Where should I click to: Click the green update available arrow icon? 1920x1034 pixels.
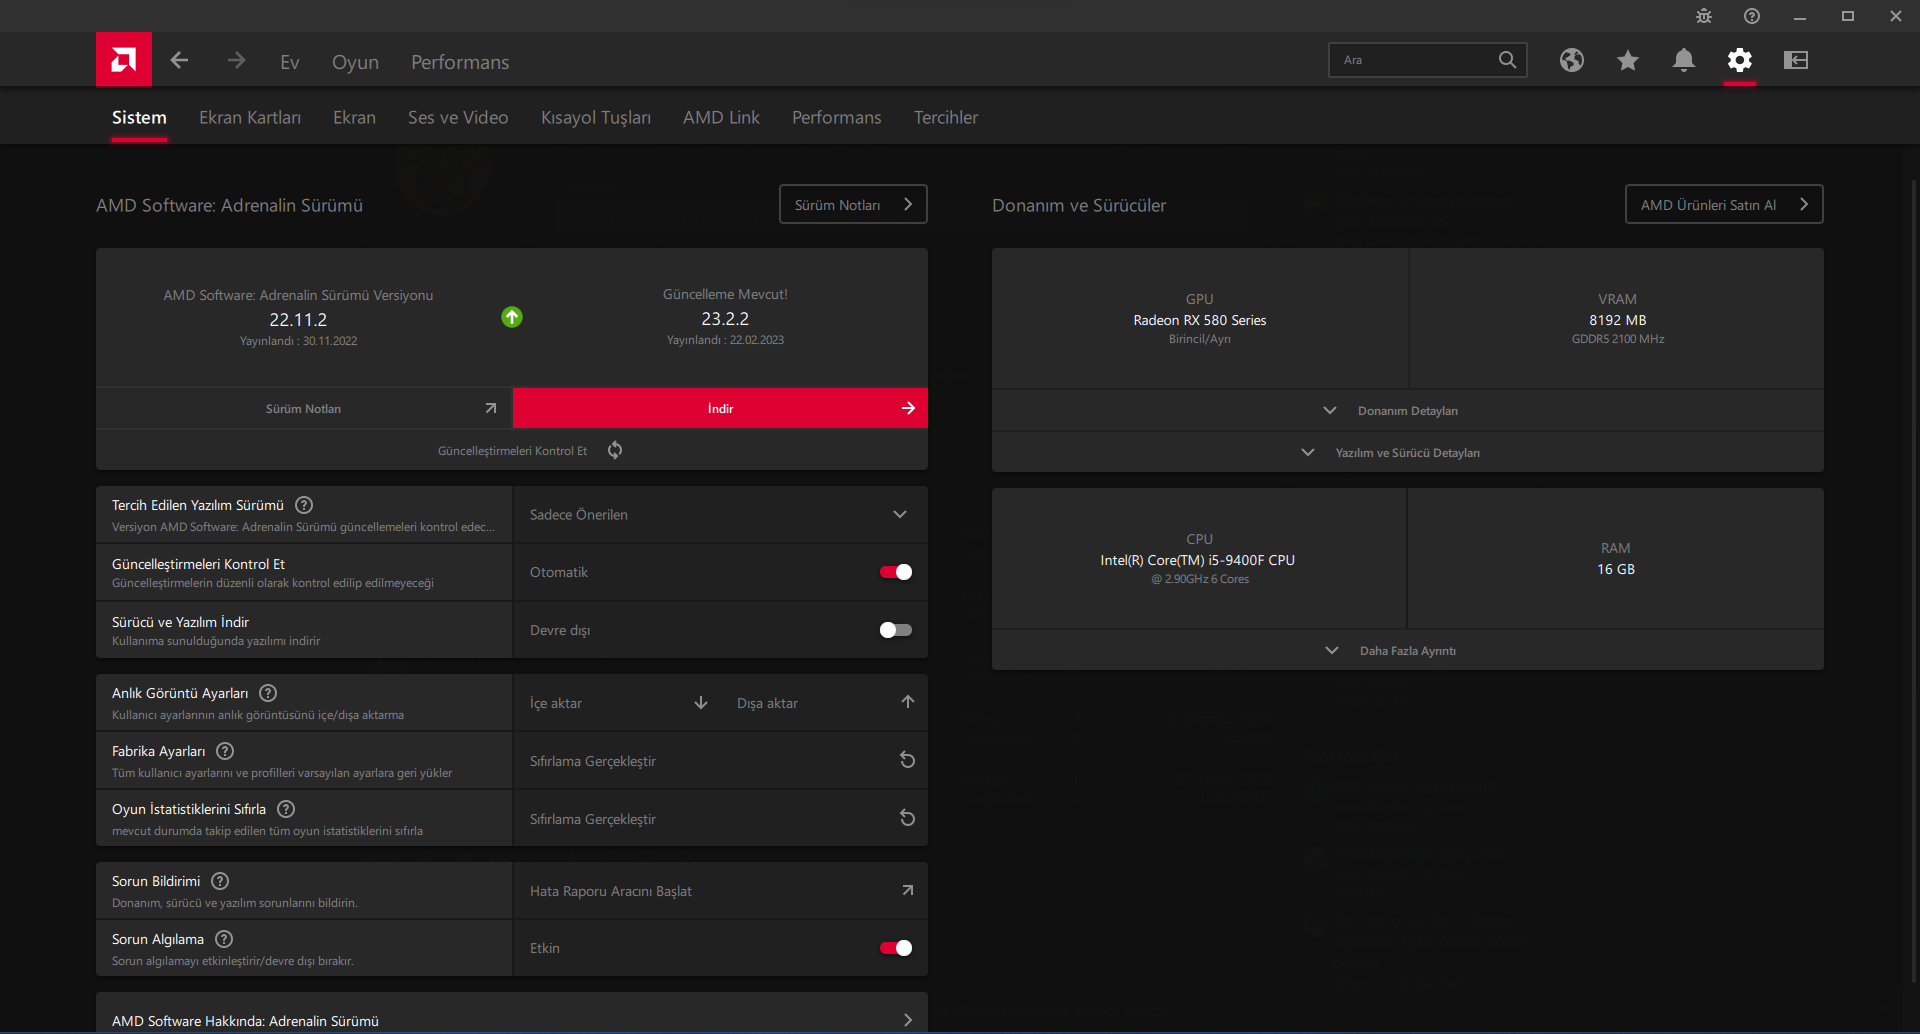512,317
